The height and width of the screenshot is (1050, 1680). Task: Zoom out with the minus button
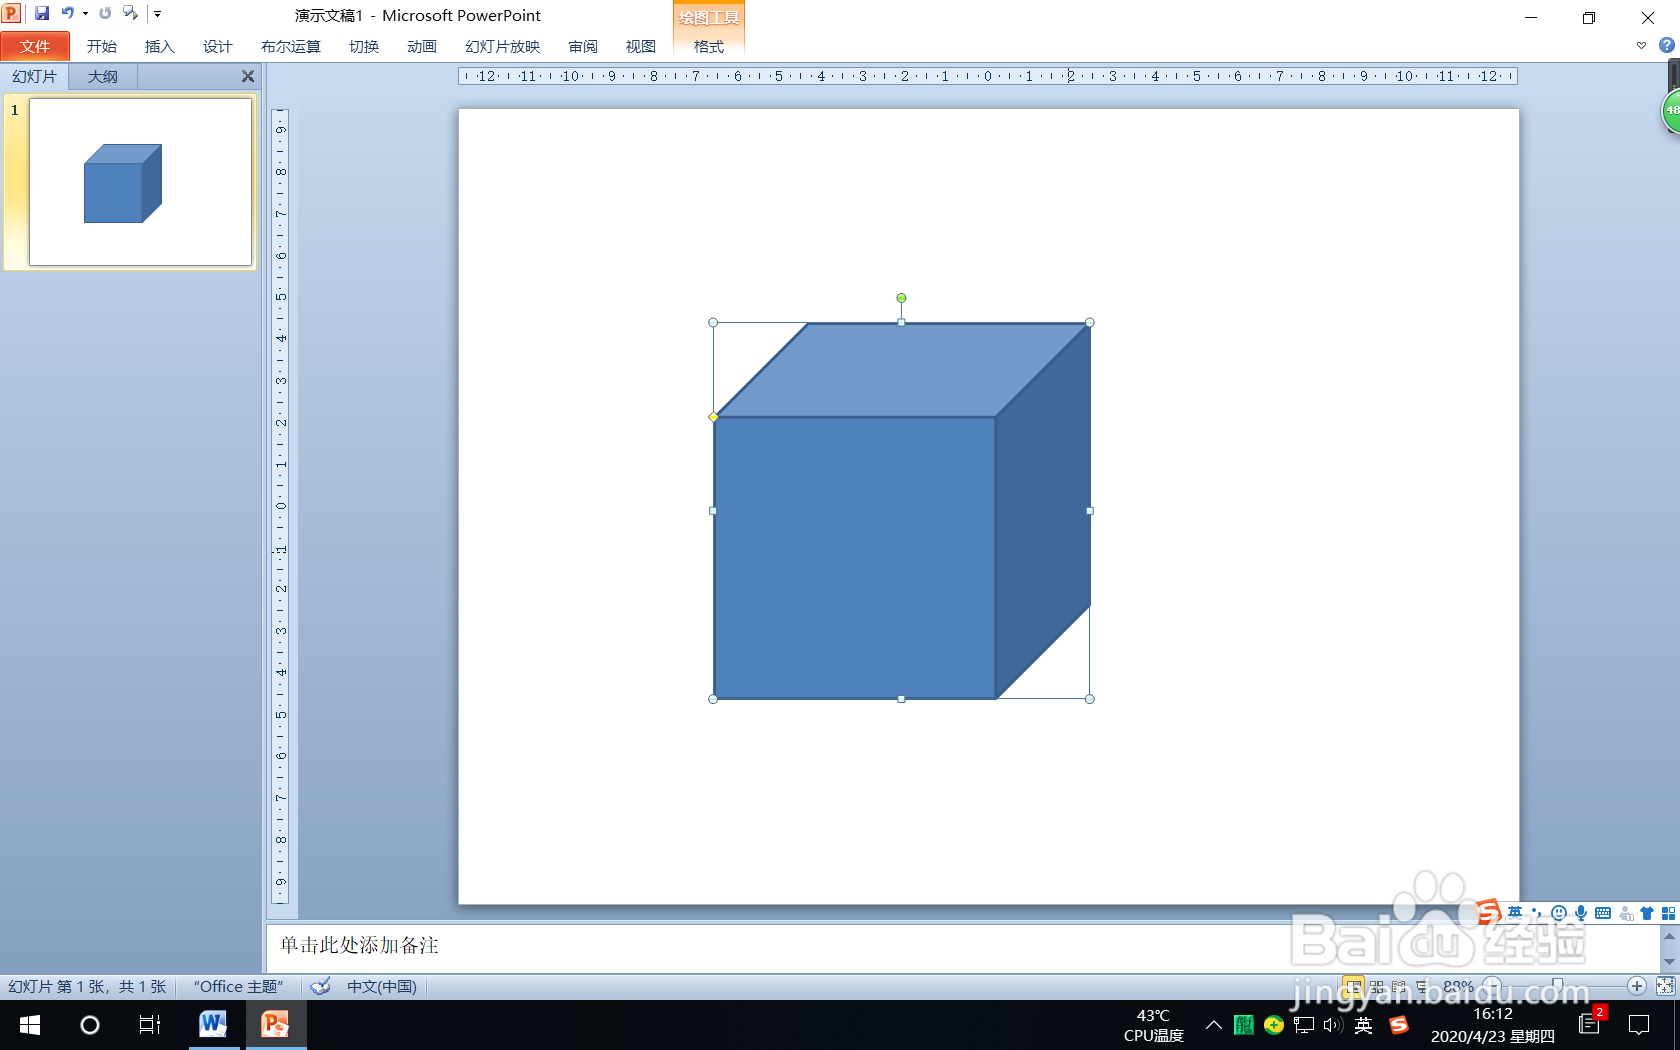point(1492,987)
